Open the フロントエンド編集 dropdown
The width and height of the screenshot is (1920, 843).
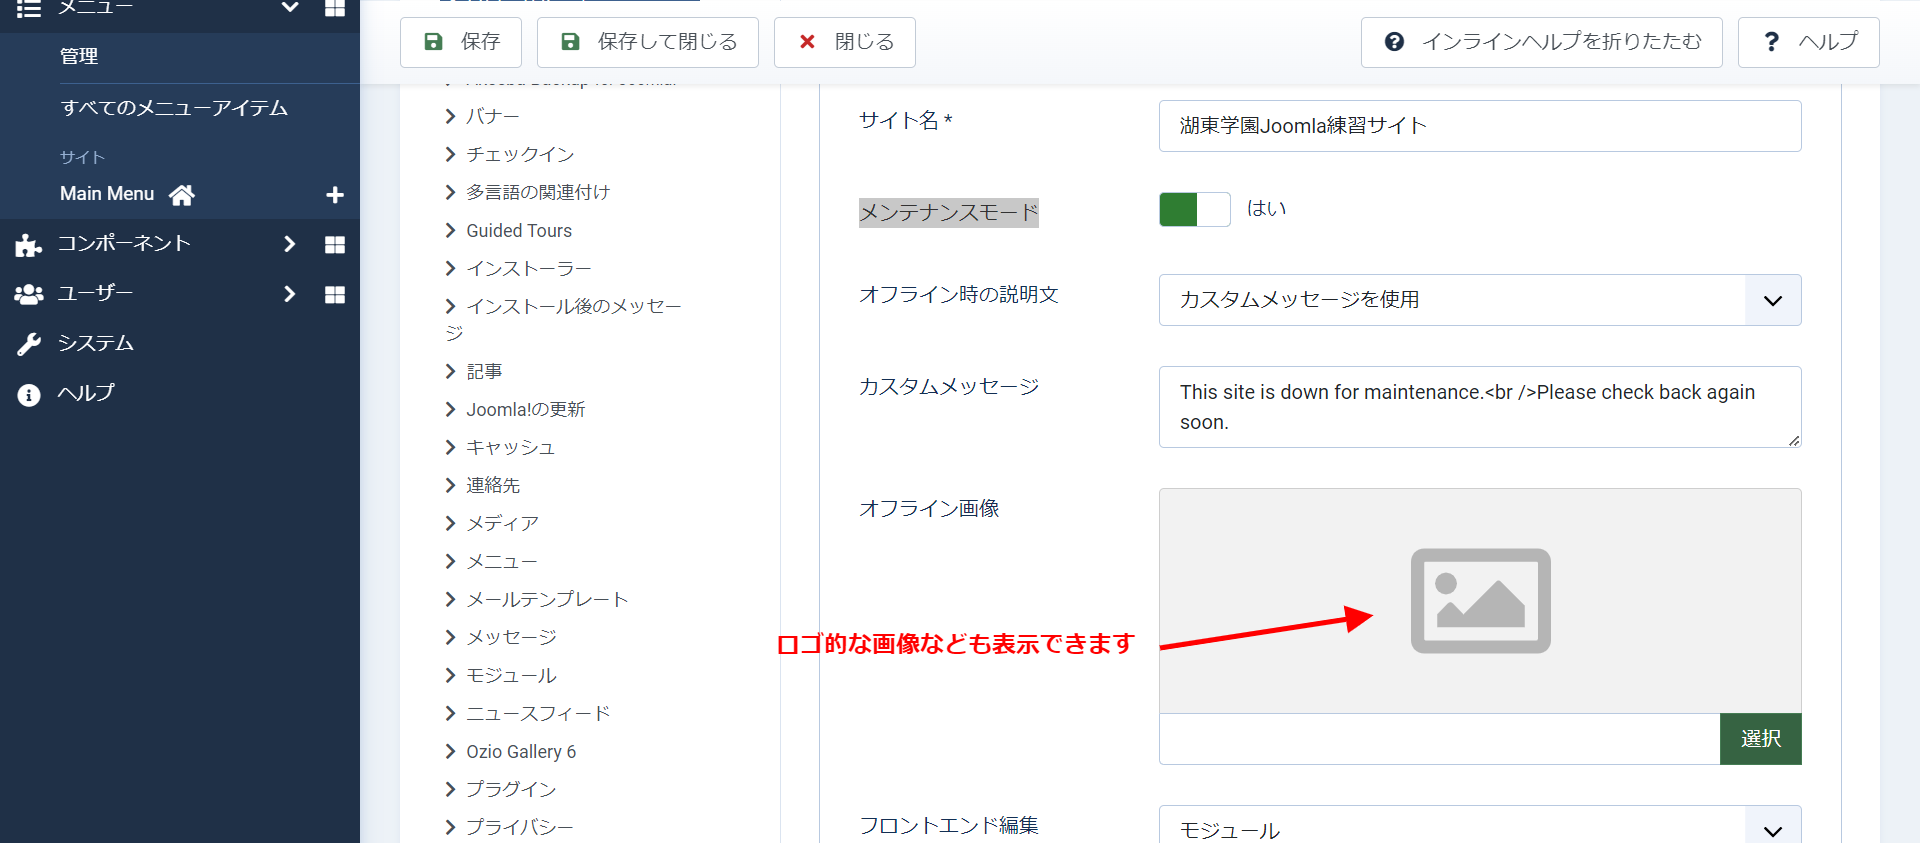(1479, 828)
